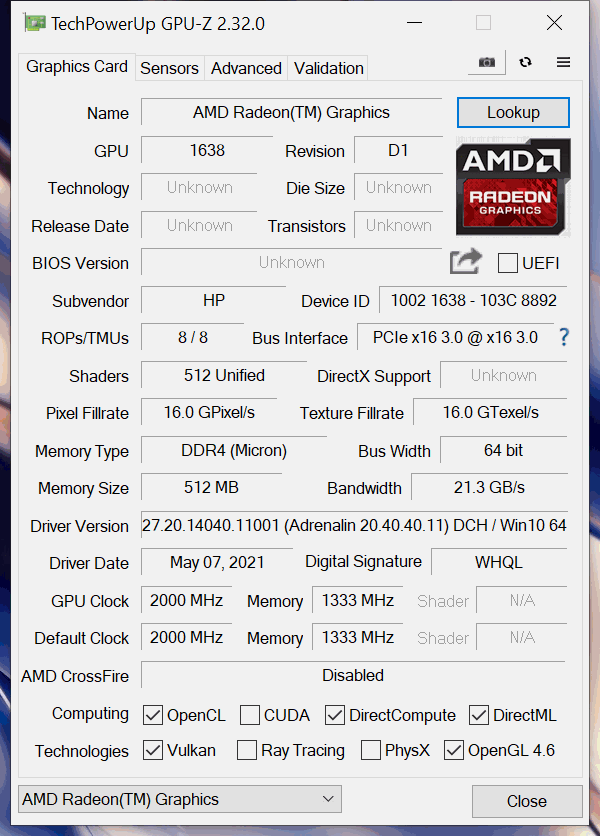Click the screenshot camera icon
Image resolution: width=600 pixels, height=836 pixels.
[486, 62]
